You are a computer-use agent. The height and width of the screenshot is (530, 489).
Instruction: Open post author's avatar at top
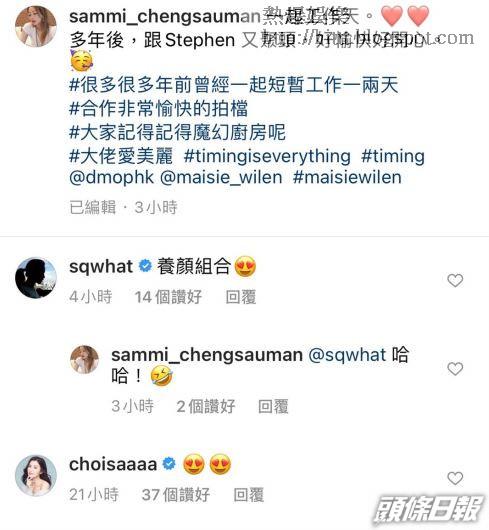click(x=36, y=26)
